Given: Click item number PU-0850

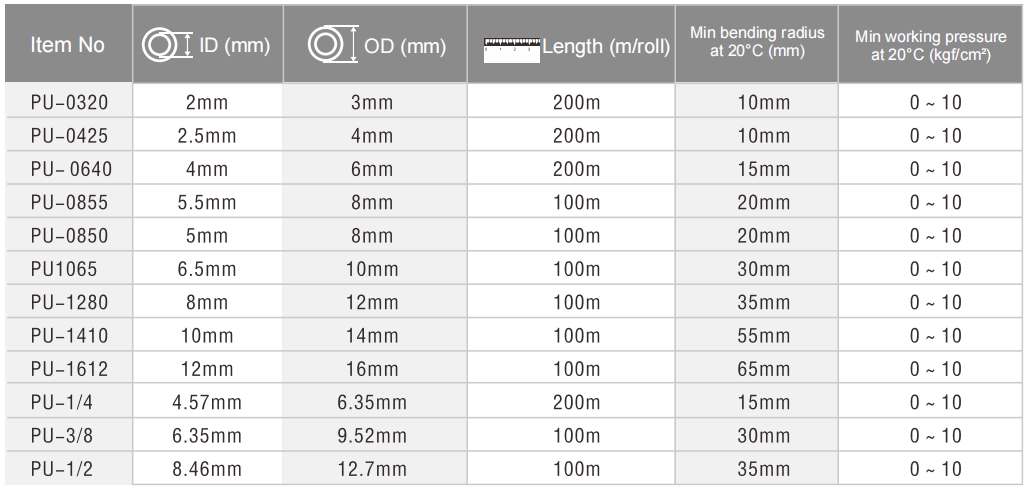Looking at the screenshot, I should coord(69,236).
